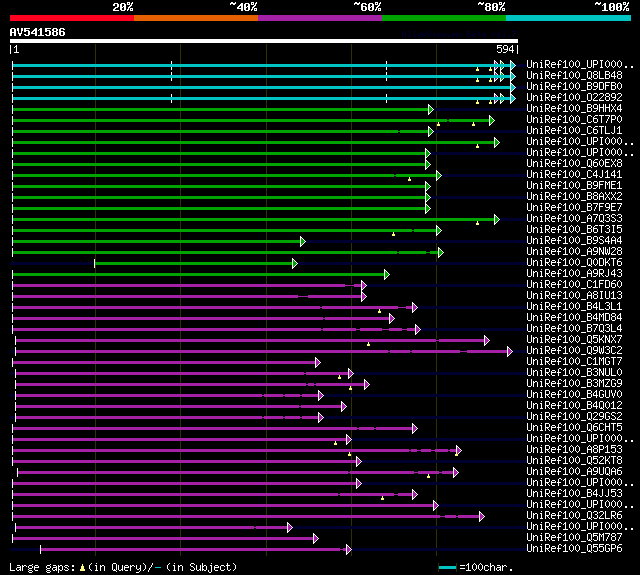Screen dimensions: 640x575
Task: Click the orange ~40% identity legend segment
Action: [196, 18]
